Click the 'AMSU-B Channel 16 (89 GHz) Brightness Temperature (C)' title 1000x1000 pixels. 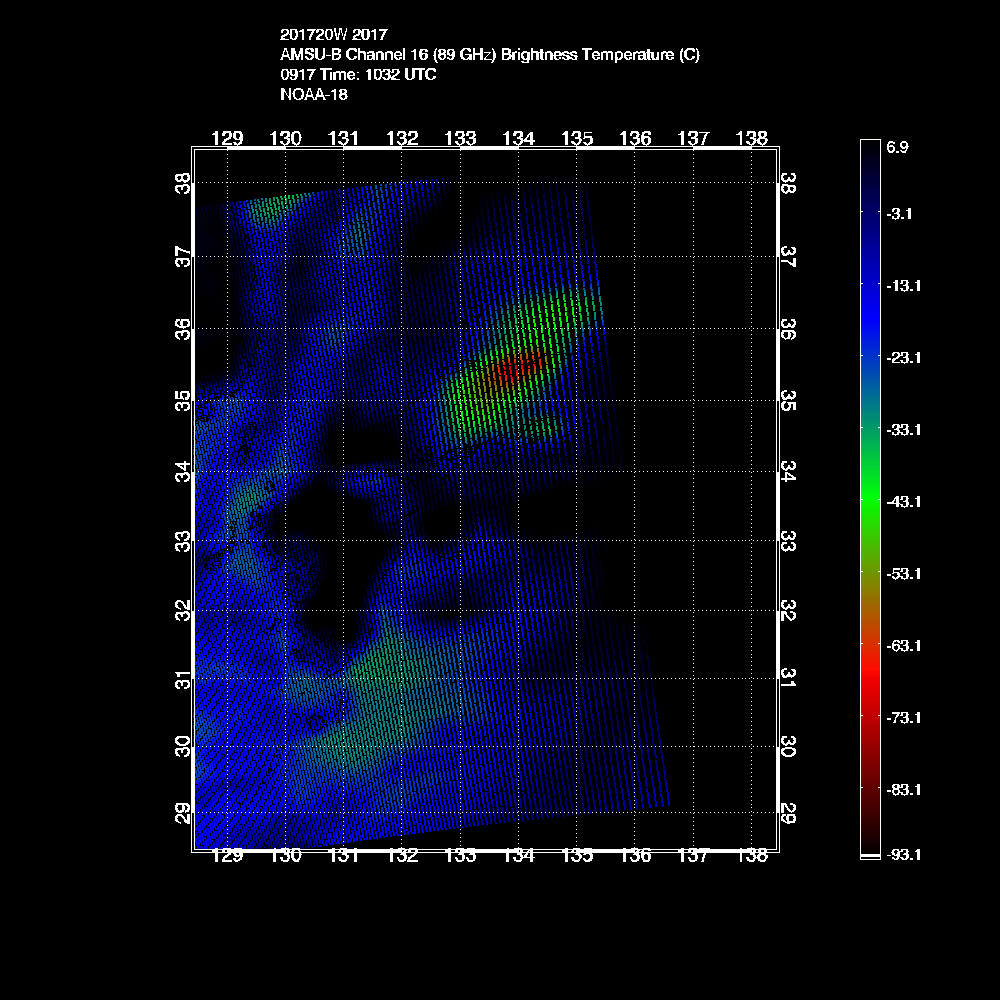(x=490, y=55)
